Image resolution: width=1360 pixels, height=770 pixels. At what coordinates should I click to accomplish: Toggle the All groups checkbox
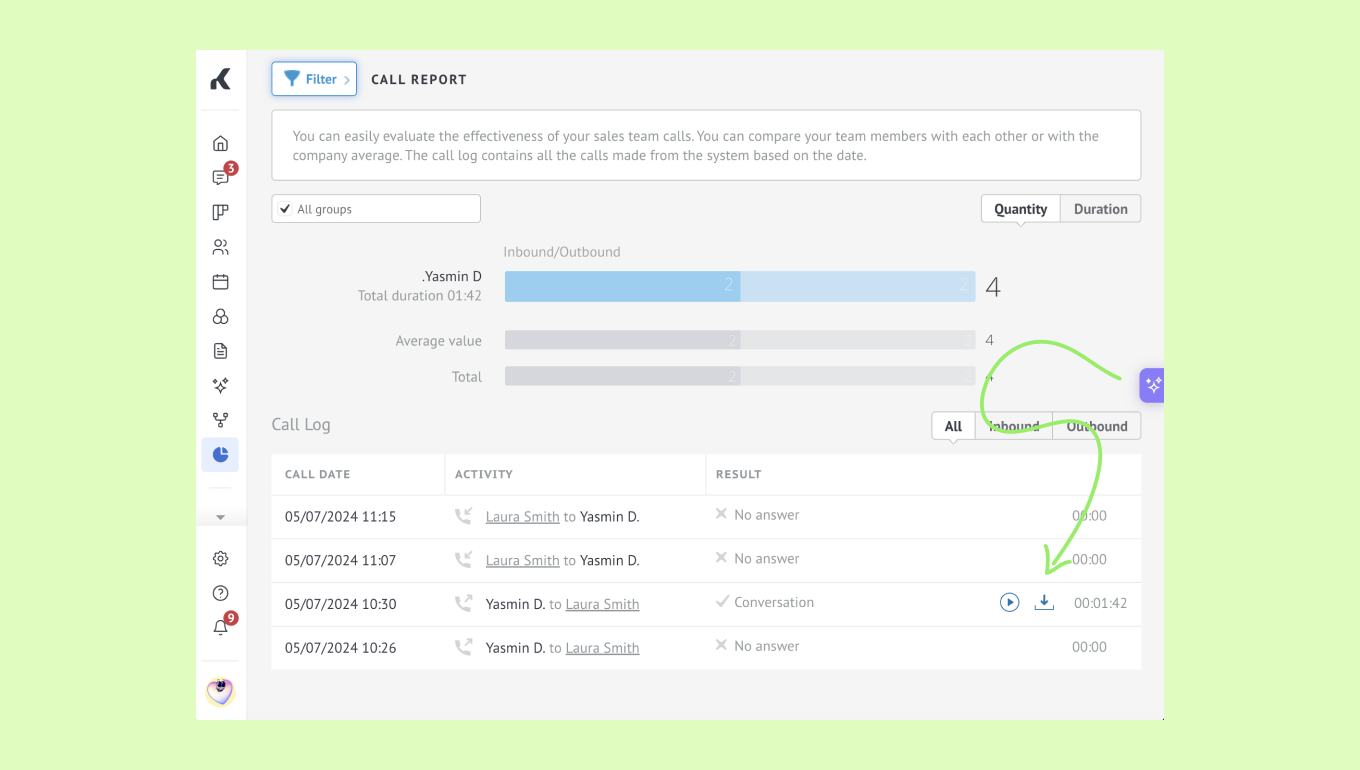pyautogui.click(x=285, y=209)
